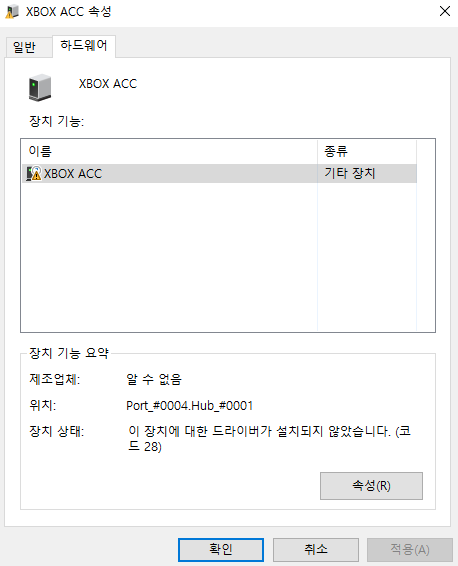458x566 pixels.
Task: Cancel the dialog with 취소
Action: click(315, 549)
